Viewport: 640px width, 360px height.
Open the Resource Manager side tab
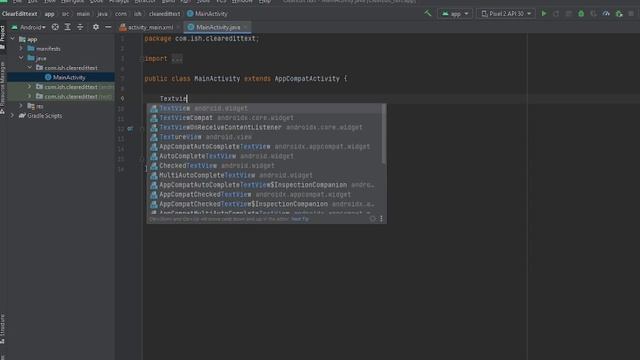pyautogui.click(x=3, y=87)
